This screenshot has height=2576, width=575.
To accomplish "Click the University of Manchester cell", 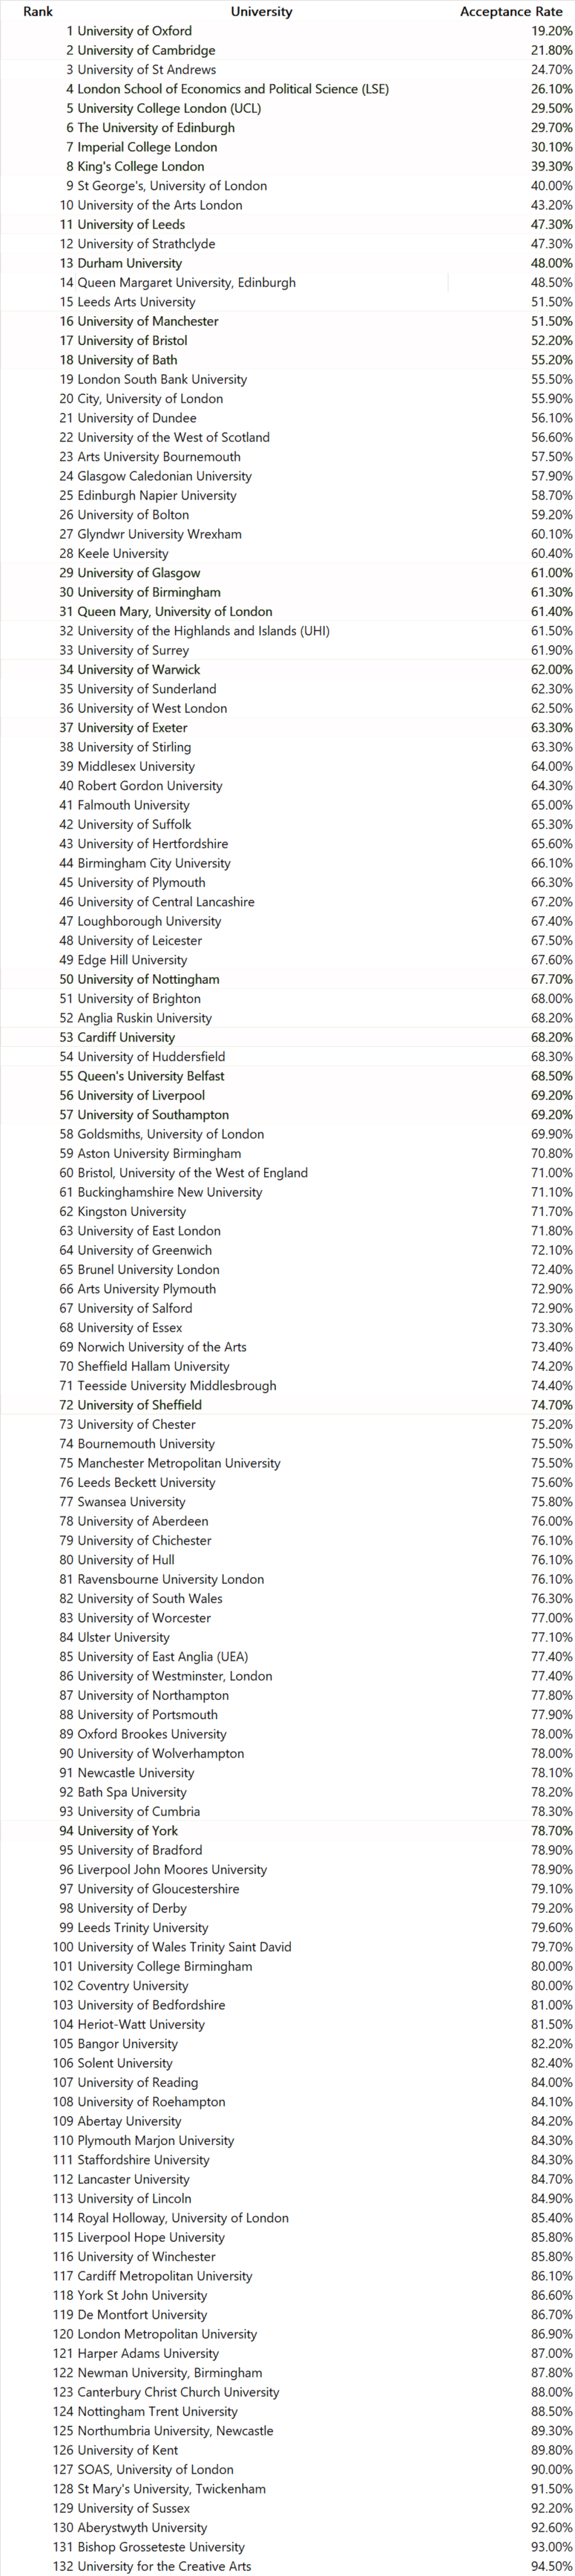I will click(148, 321).
